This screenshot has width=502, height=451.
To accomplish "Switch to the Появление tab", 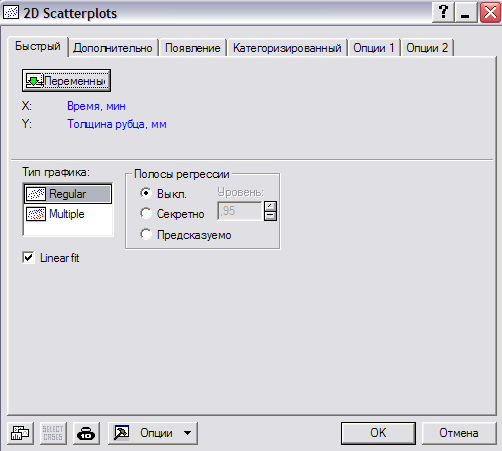I will [x=193, y=48].
